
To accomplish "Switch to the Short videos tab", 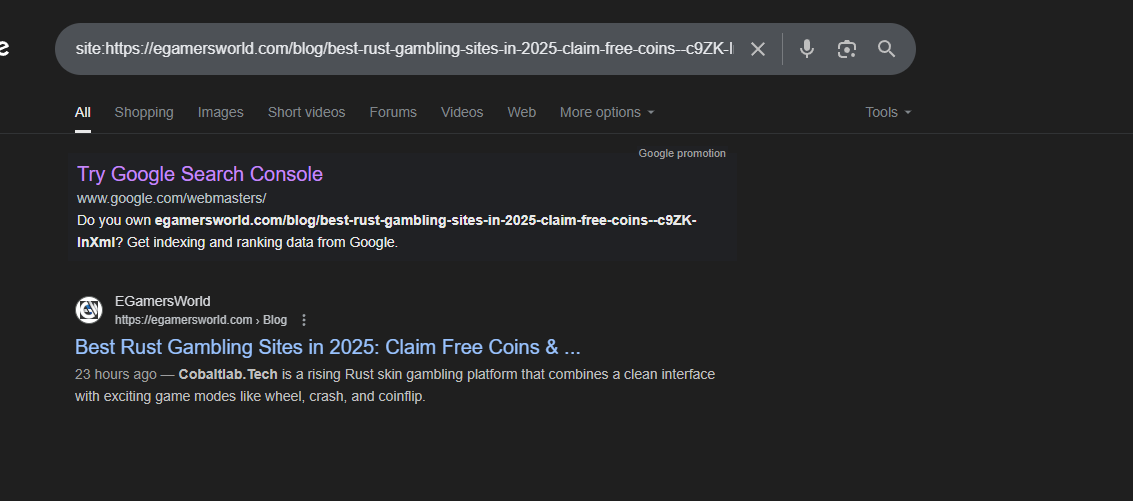I will [306, 113].
